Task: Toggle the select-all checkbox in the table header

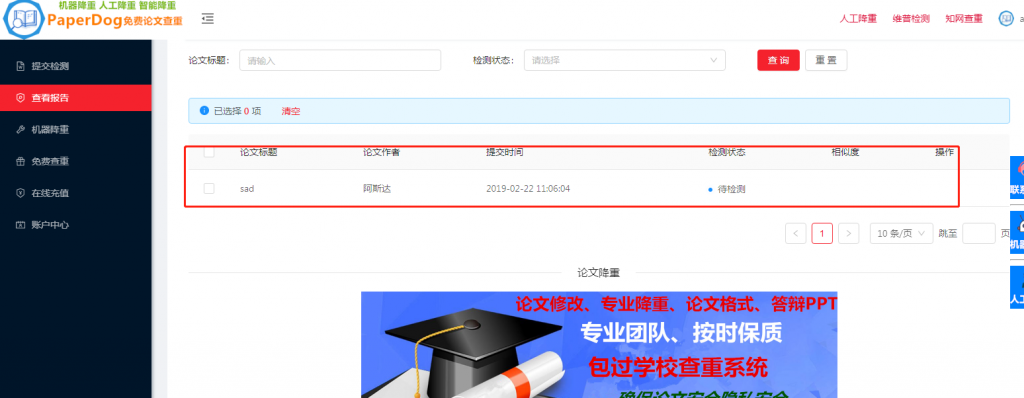Action: click(x=209, y=152)
